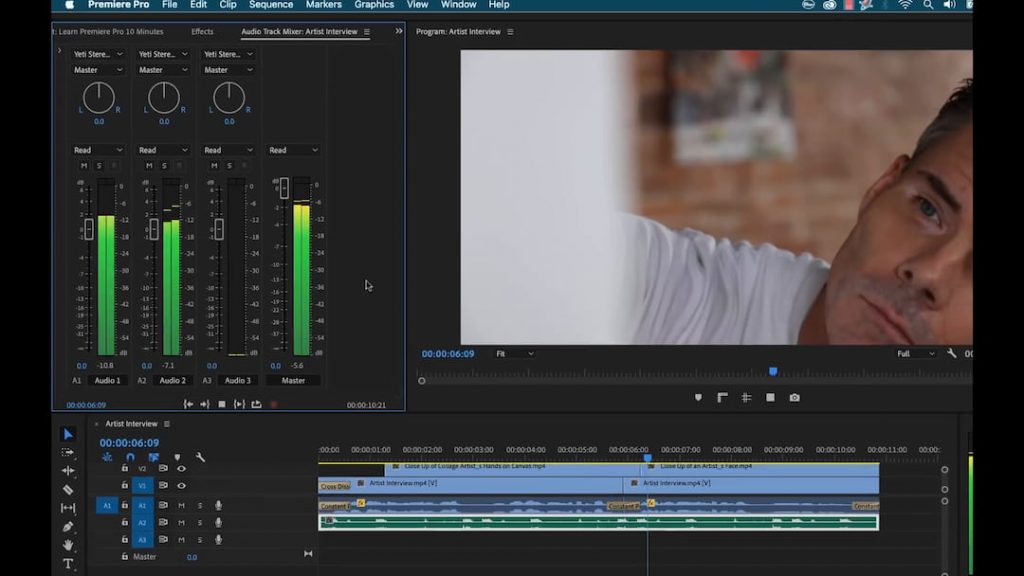Select the Hand tool

[68, 544]
